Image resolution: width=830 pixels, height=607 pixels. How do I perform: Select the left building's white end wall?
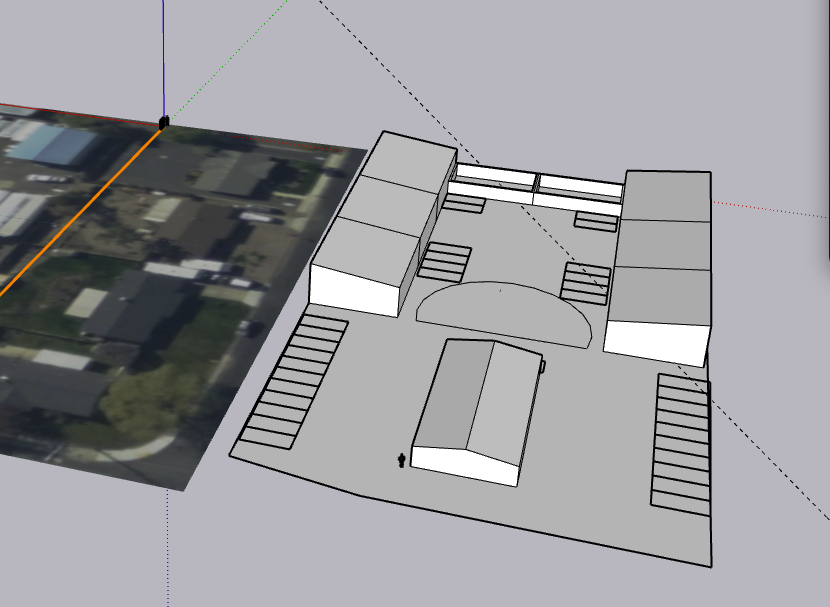coord(356,289)
